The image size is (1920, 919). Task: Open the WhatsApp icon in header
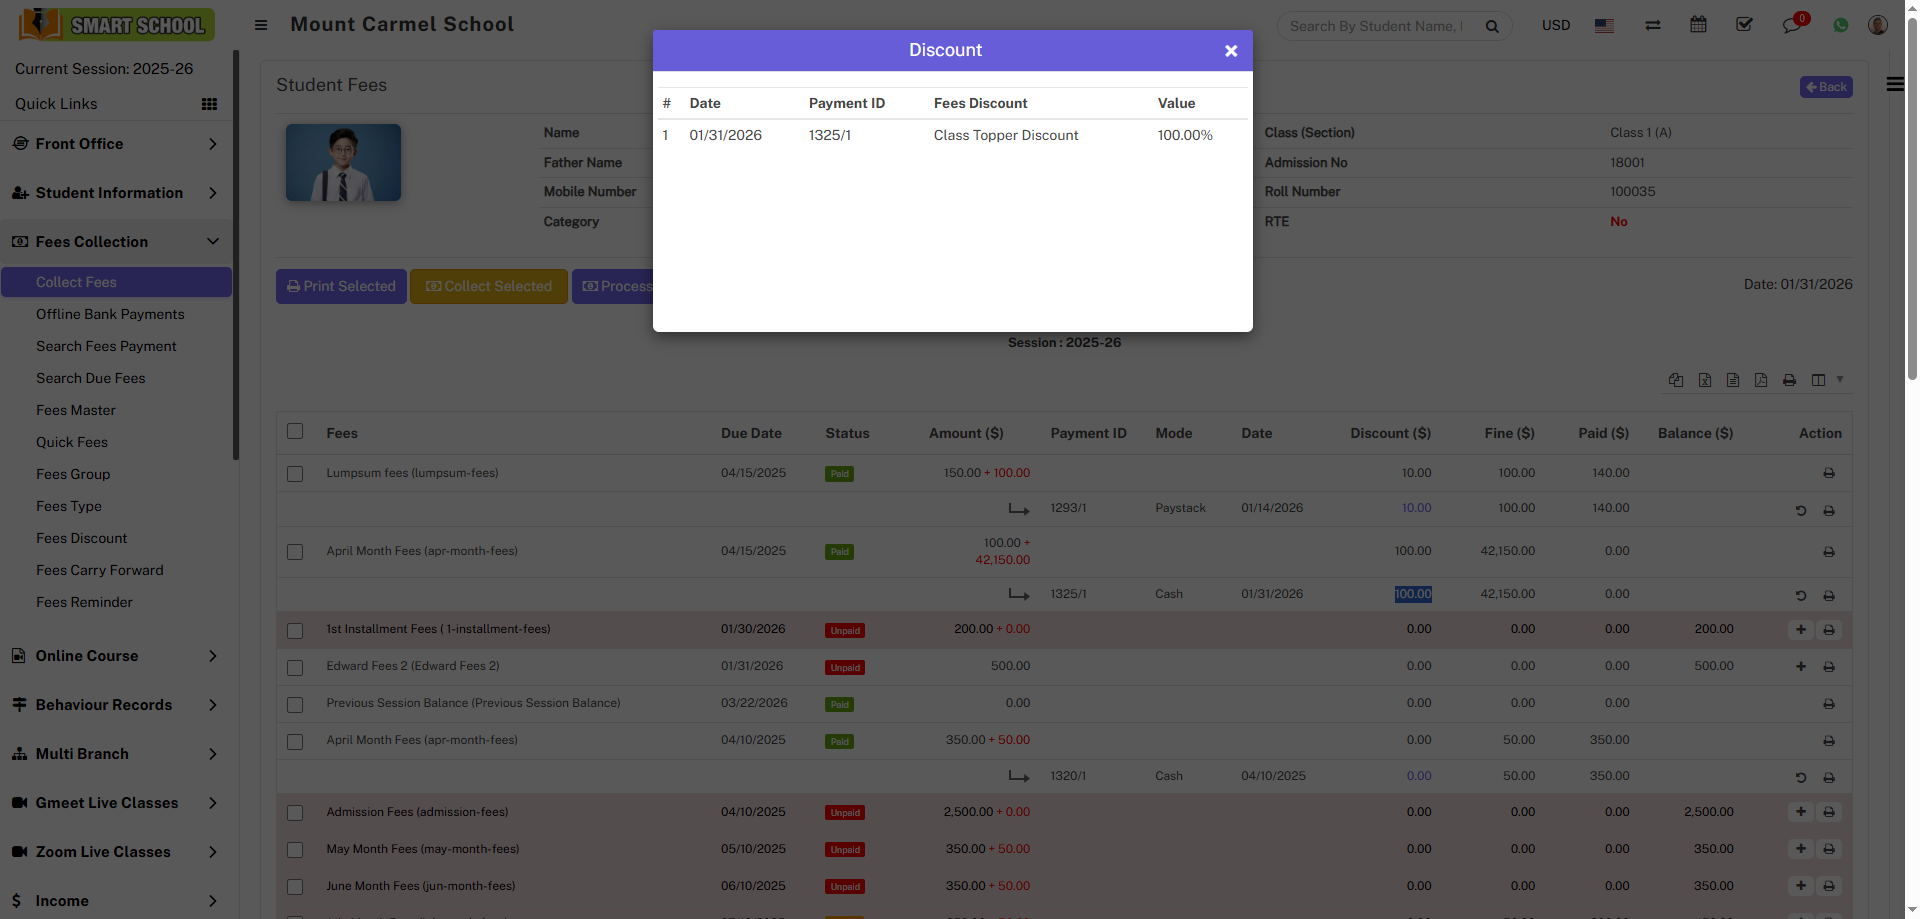[1841, 25]
